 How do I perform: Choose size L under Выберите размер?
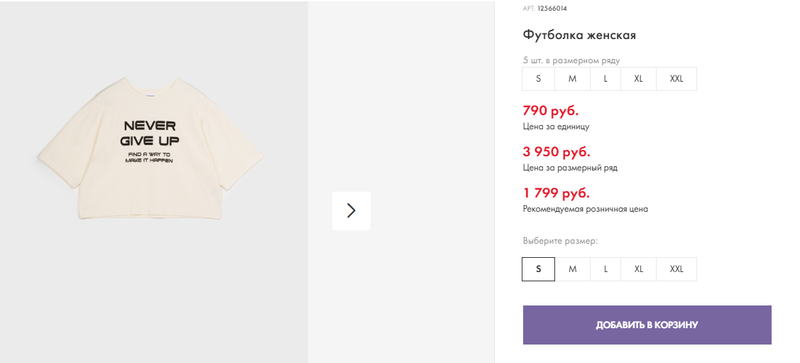[606, 269]
